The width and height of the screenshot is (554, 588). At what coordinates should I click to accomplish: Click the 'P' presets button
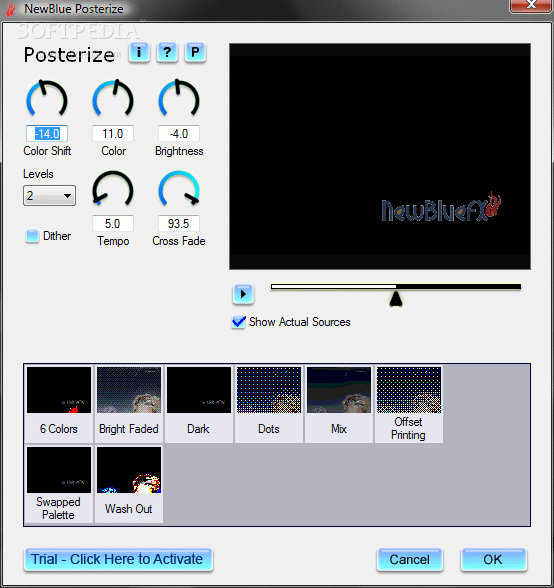coord(195,52)
